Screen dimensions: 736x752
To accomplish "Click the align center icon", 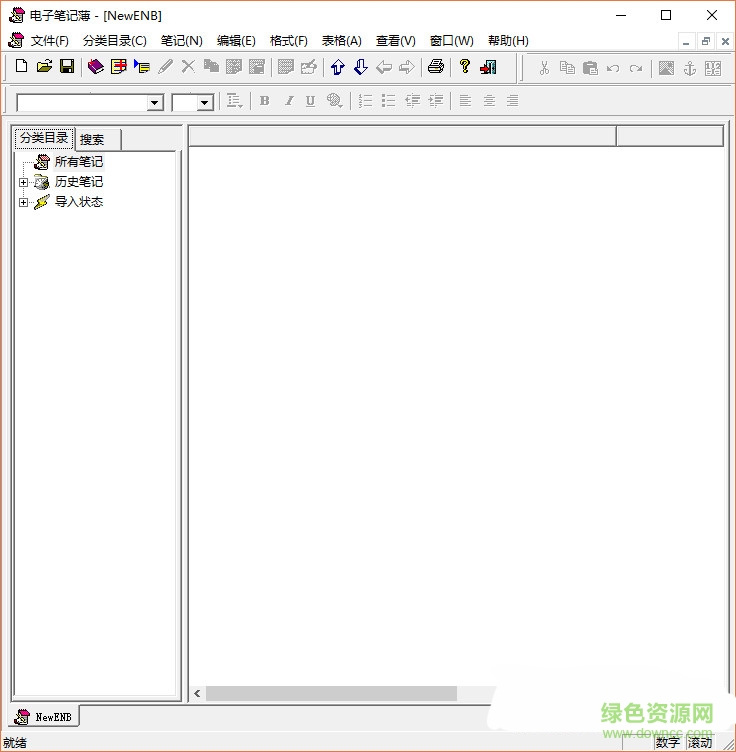I will (489, 101).
